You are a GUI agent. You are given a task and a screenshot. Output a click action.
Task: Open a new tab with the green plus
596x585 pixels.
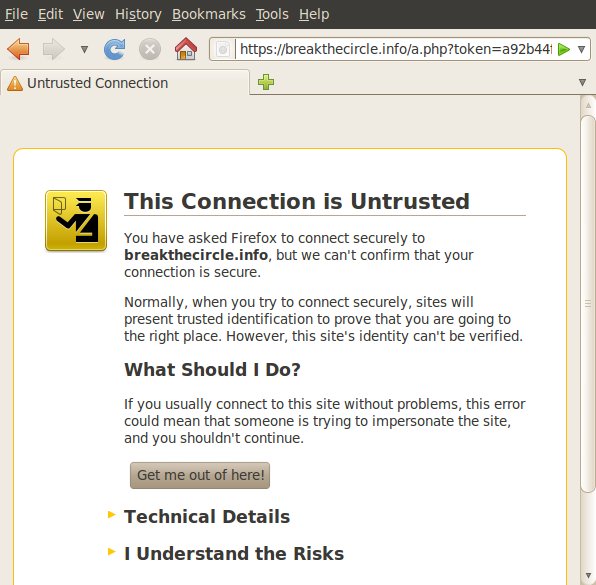pyautogui.click(x=266, y=82)
